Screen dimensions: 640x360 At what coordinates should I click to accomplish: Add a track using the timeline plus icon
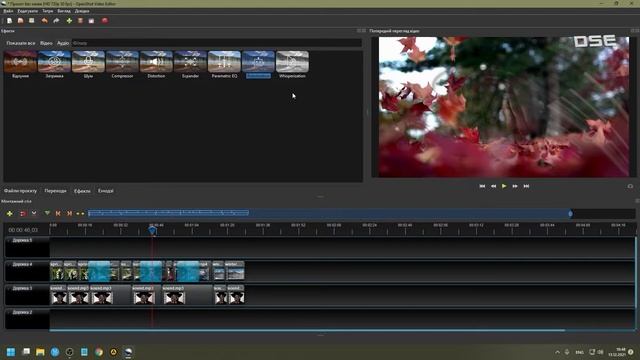10,213
